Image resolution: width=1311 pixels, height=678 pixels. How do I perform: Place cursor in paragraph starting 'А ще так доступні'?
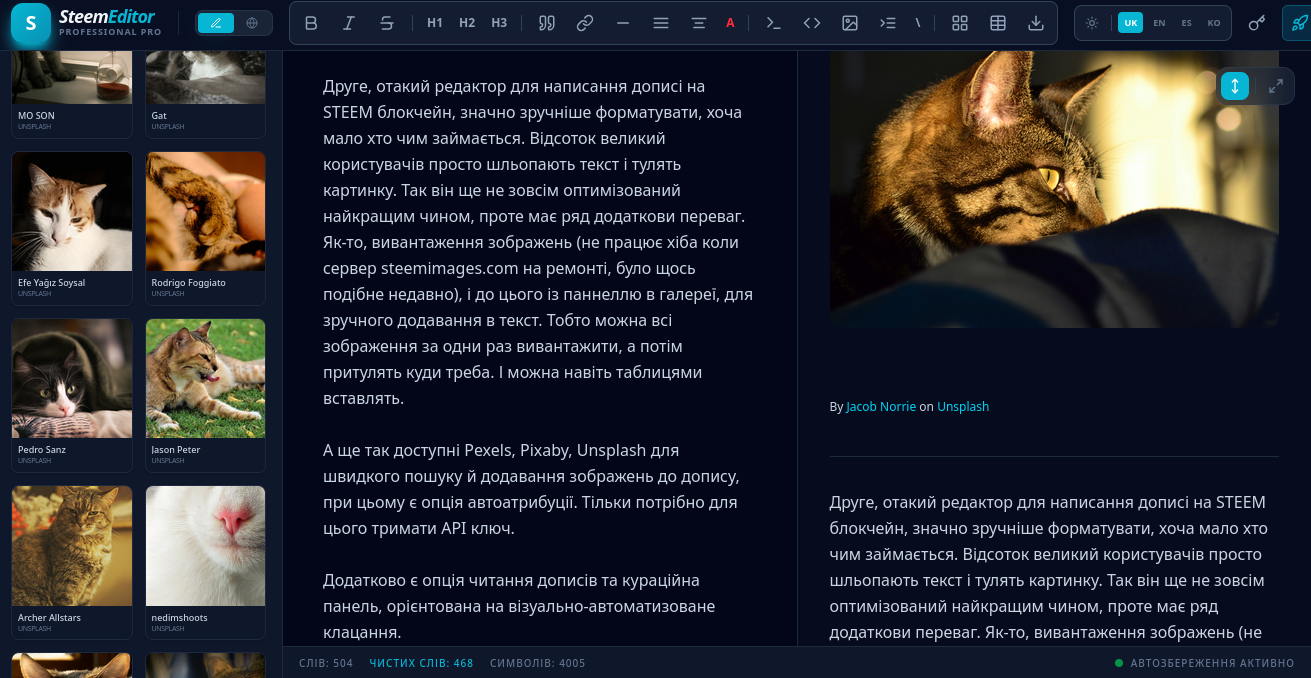point(531,489)
